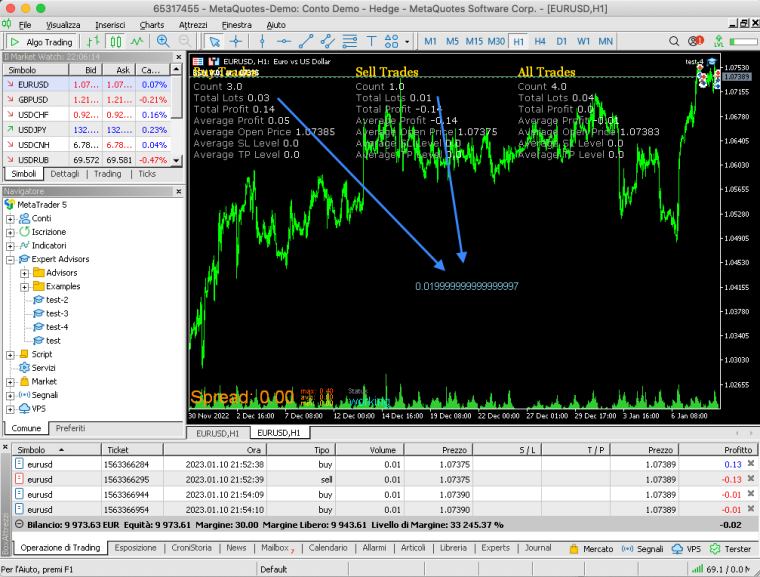Open the Aiuto menu

pyautogui.click(x=276, y=25)
